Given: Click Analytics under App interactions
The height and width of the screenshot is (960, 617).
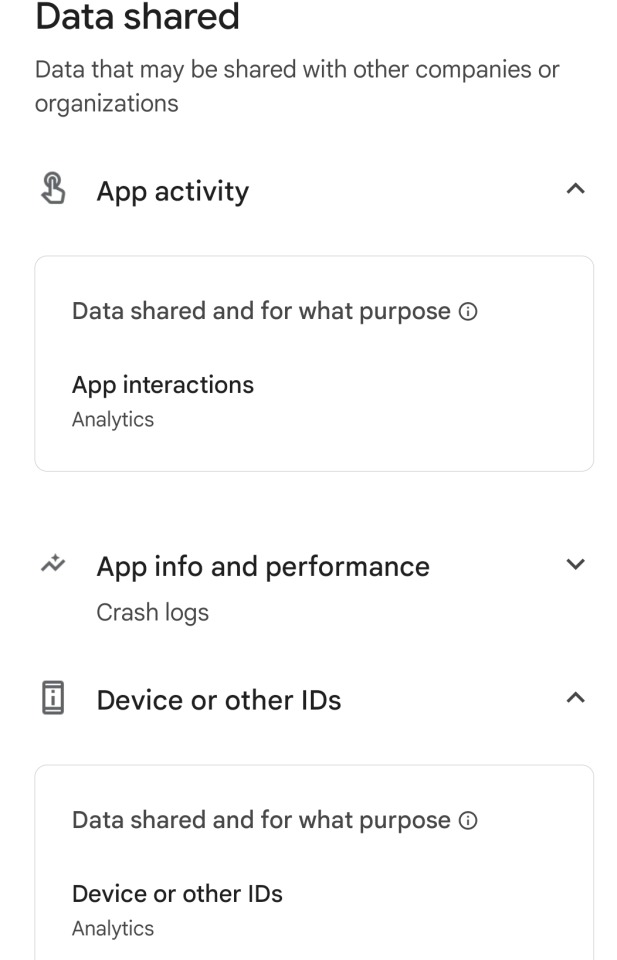Looking at the screenshot, I should (x=113, y=420).
